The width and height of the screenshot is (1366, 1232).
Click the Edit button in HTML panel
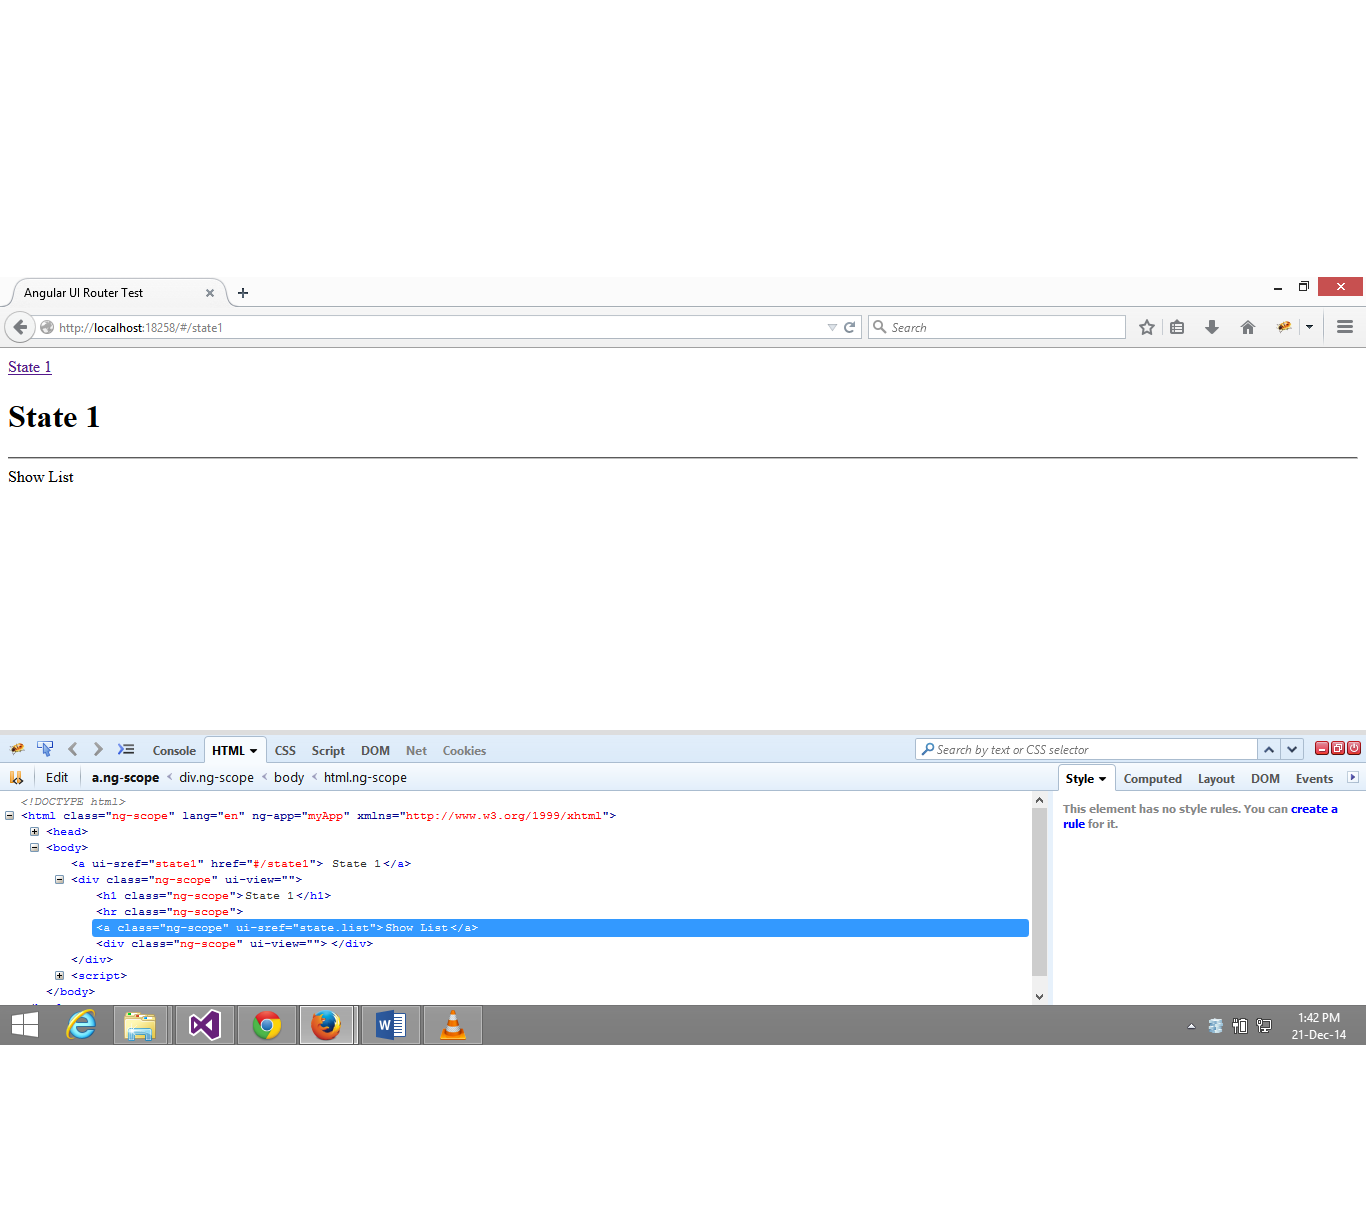(x=57, y=777)
